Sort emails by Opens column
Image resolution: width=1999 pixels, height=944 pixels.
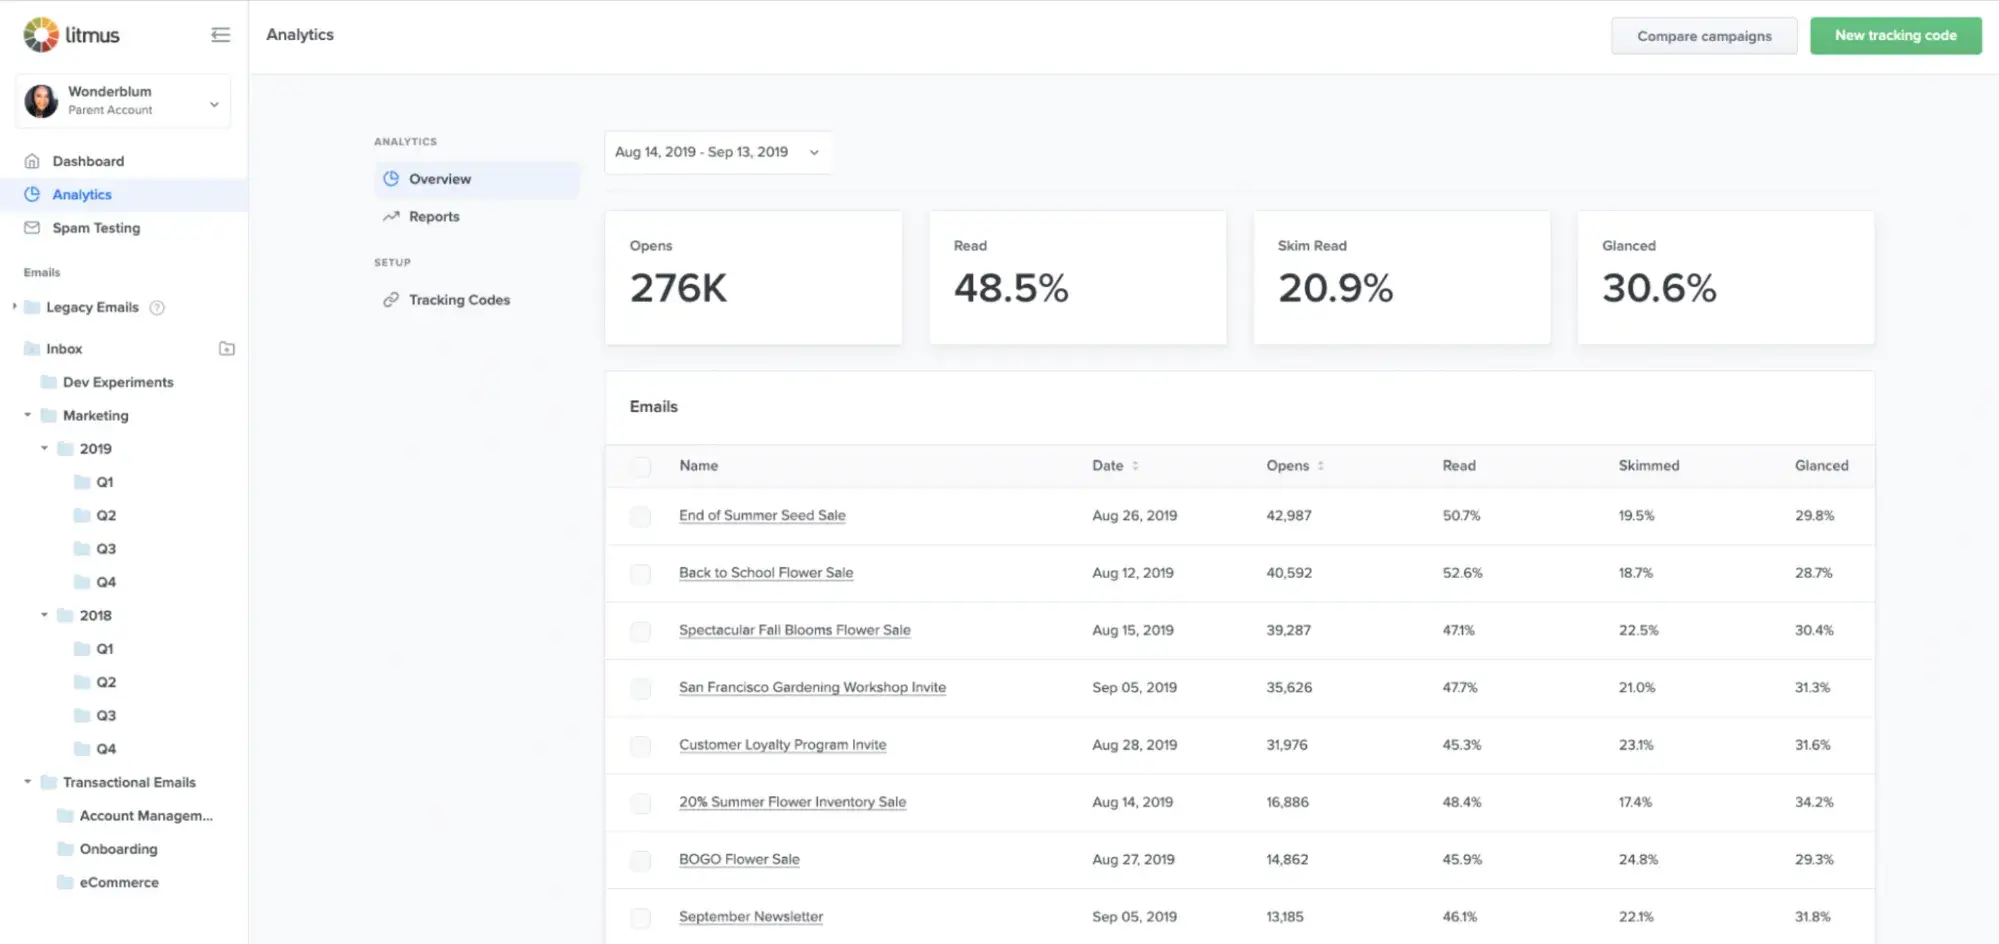(1297, 465)
